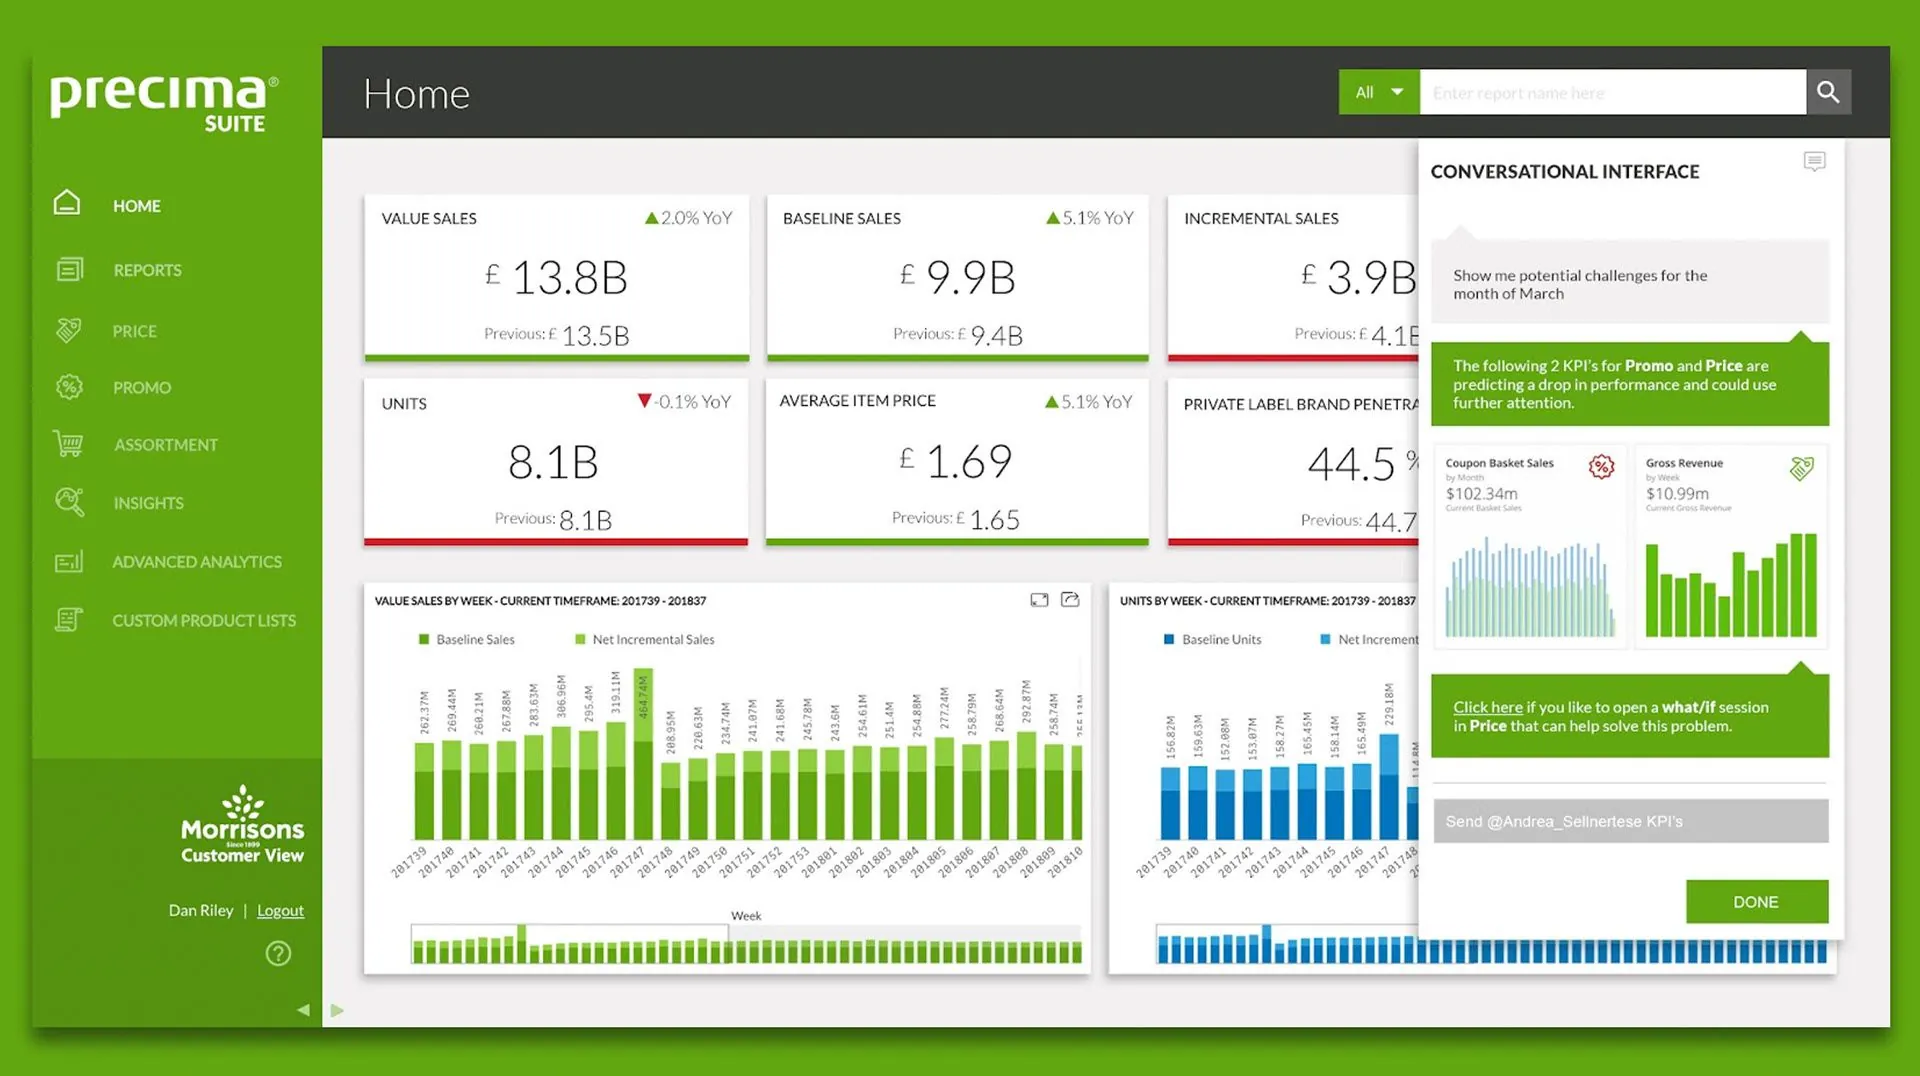Viewport: 1920px width, 1076px height.
Task: Click the Gross Revenue price tag icon
Action: (1801, 468)
